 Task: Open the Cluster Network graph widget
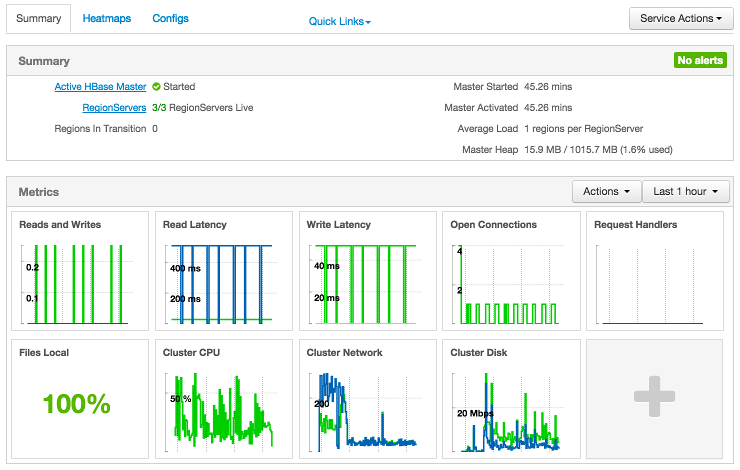tap(366, 398)
